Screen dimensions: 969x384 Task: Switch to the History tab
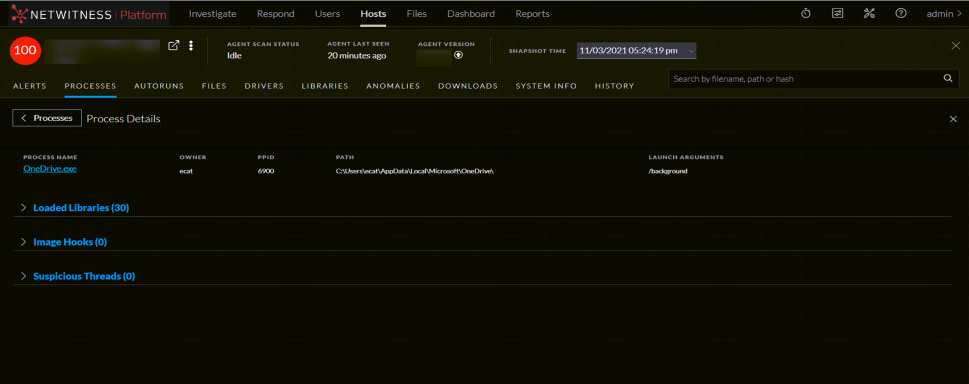click(614, 86)
